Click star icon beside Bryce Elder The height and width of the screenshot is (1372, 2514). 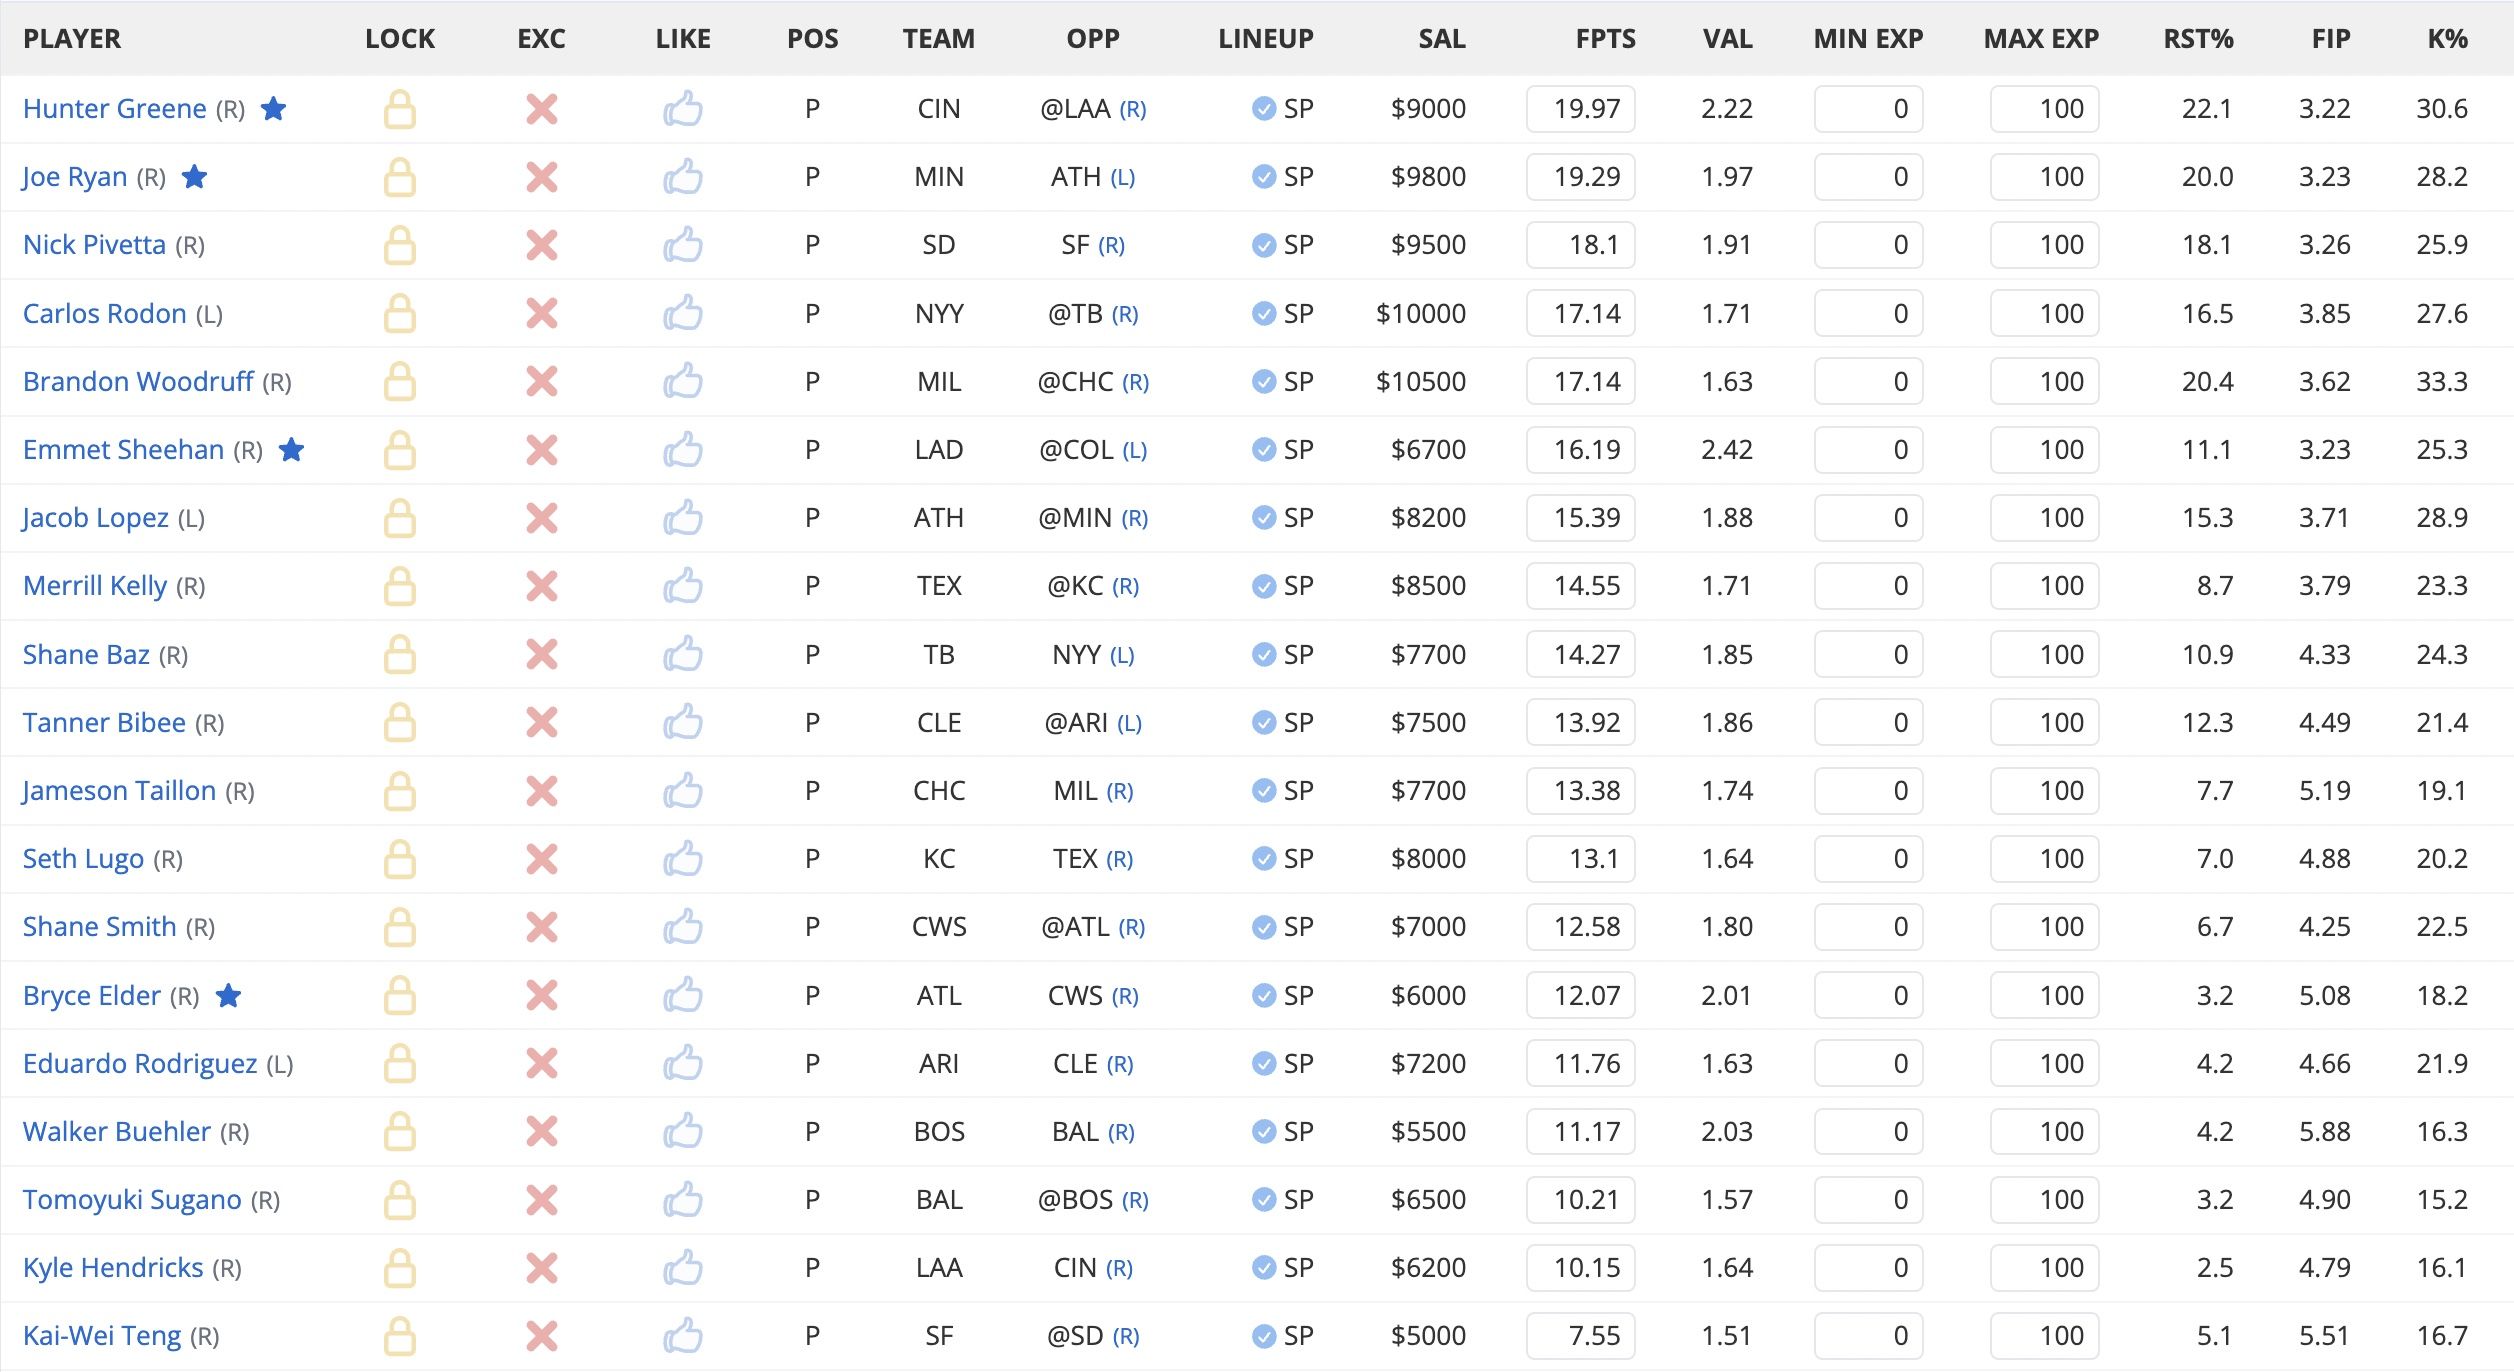click(229, 996)
